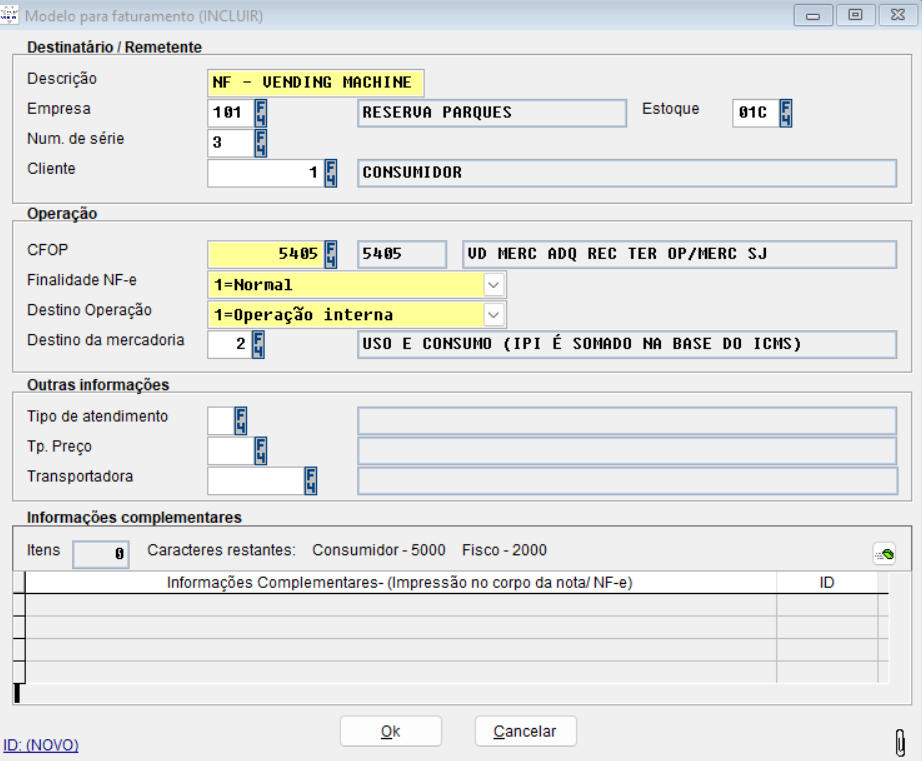
Task: Click the Cancelar button
Action: coord(525,732)
